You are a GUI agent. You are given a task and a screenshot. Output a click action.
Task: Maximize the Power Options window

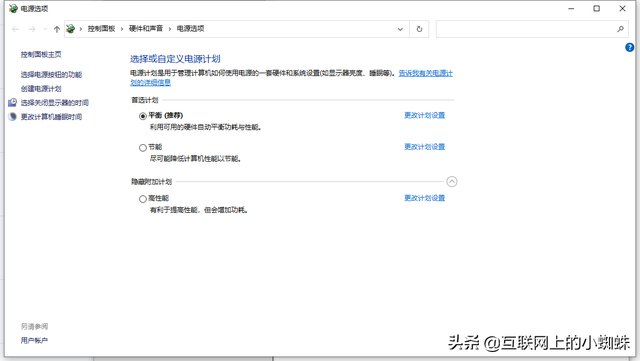pyautogui.click(x=597, y=9)
